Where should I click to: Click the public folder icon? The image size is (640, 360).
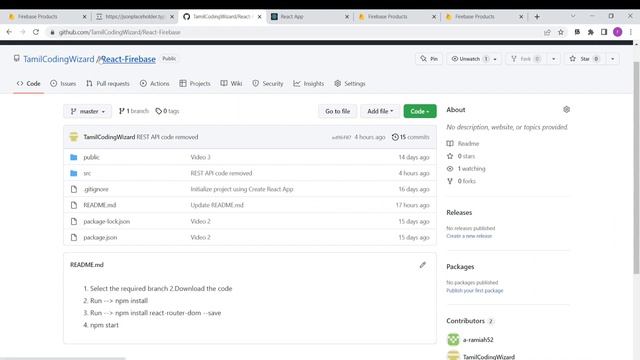click(x=74, y=157)
